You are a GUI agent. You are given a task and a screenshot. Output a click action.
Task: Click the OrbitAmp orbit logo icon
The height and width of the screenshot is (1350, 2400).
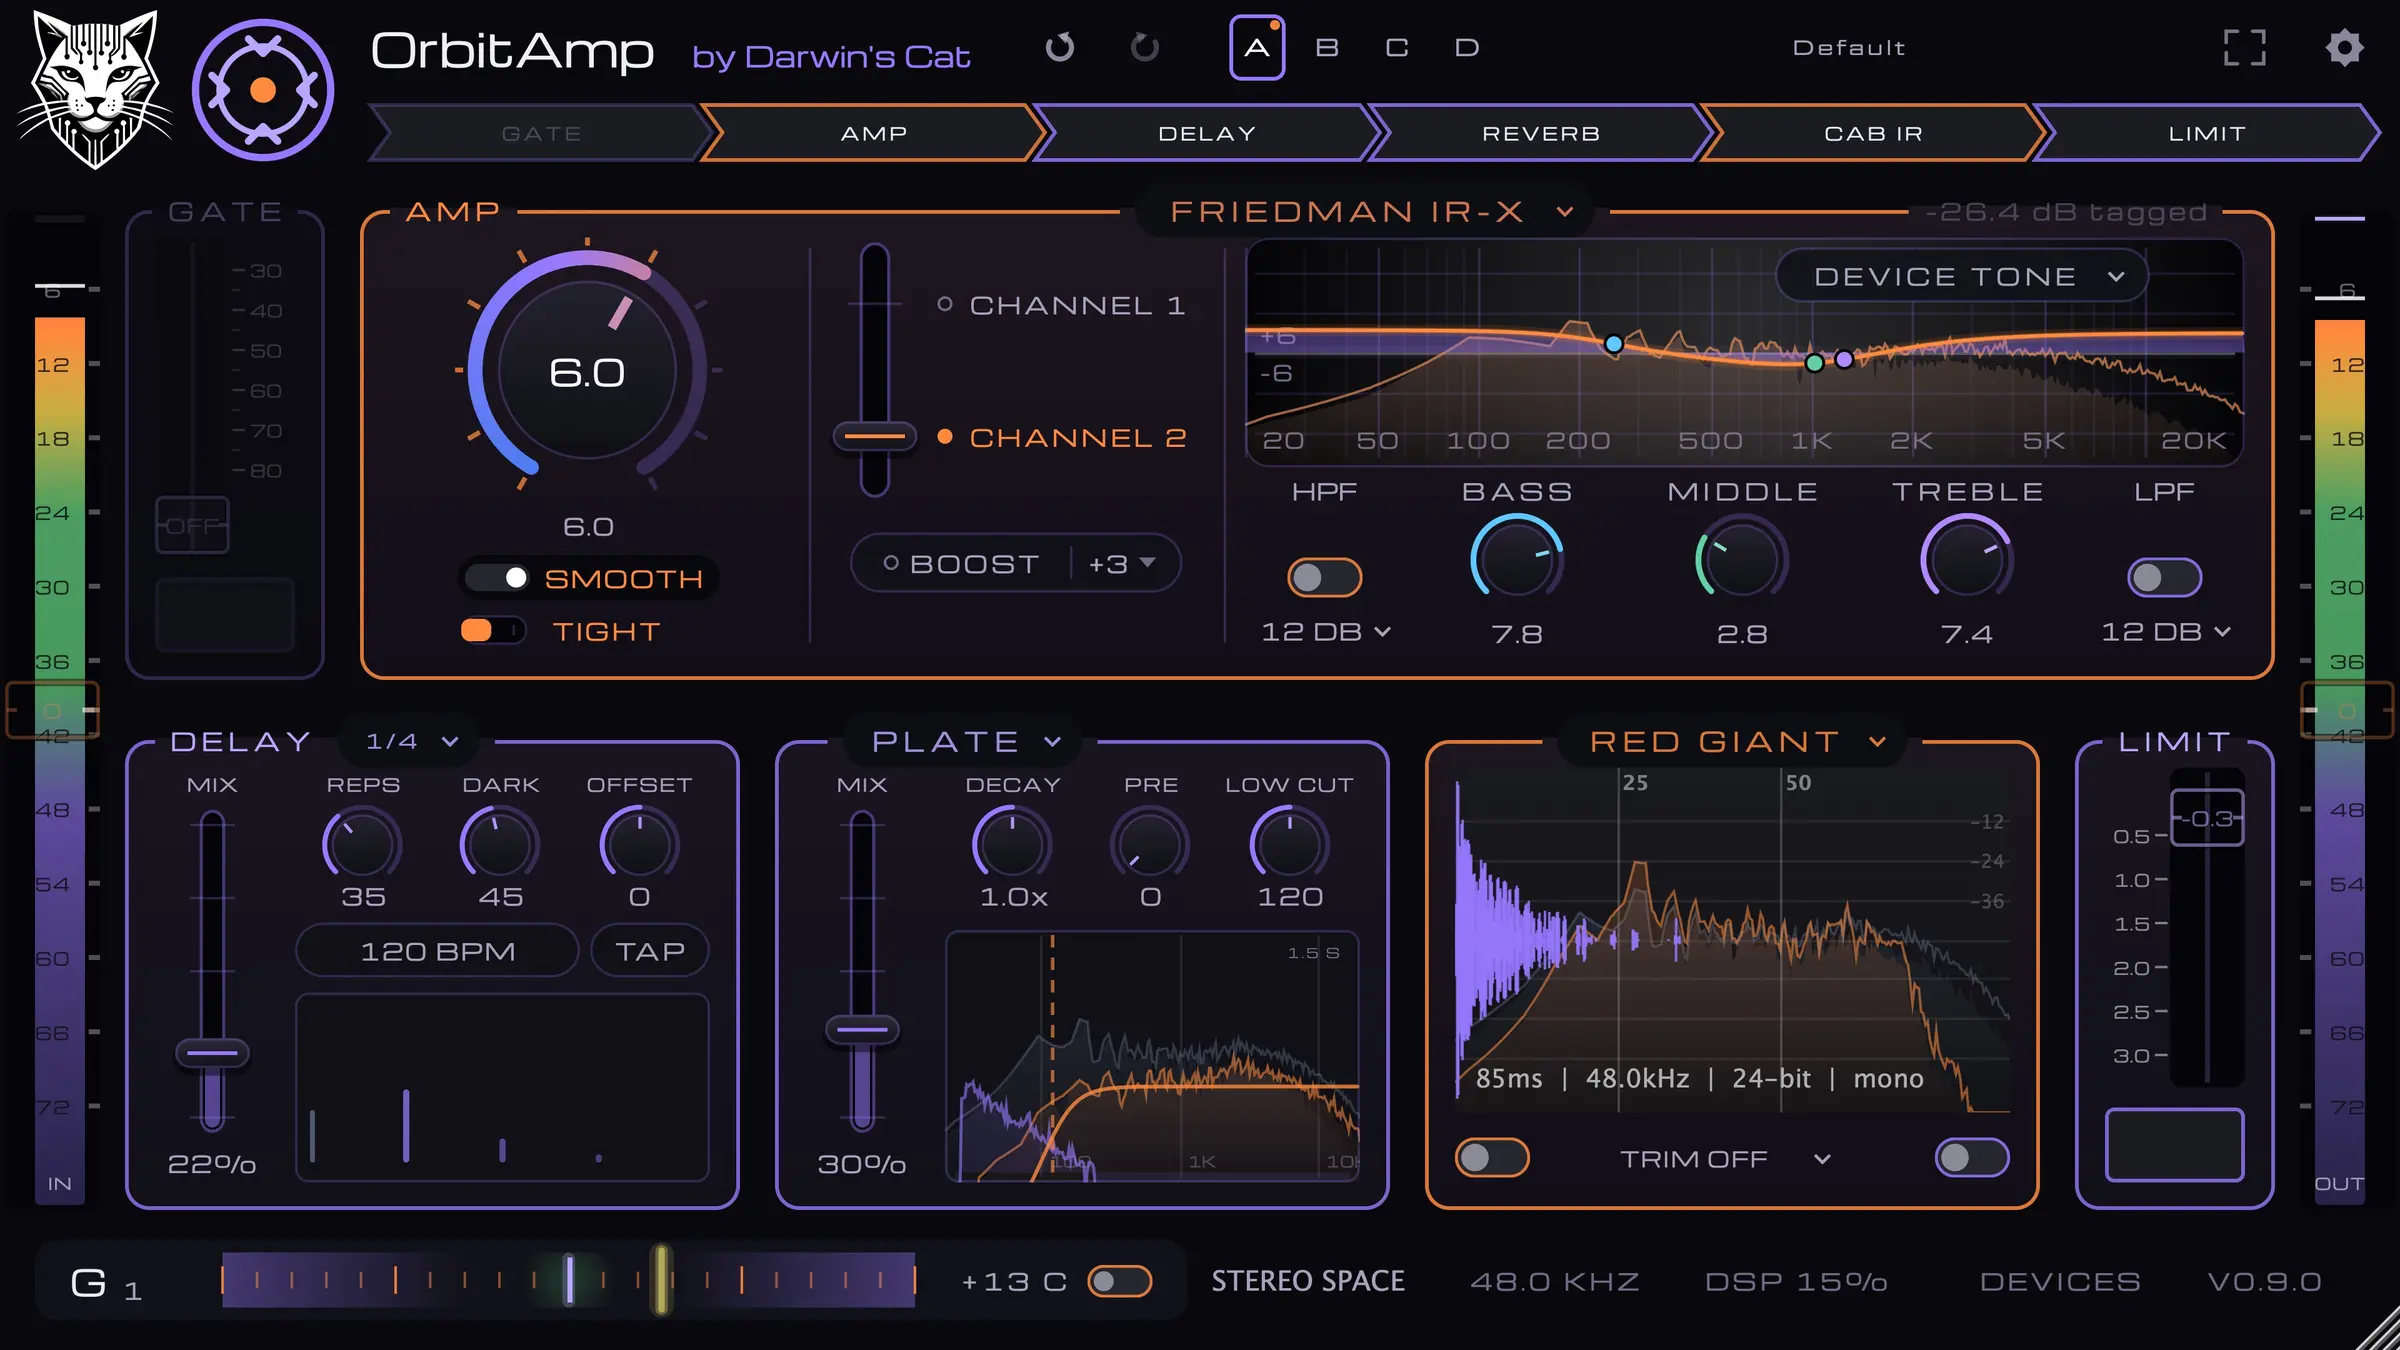(263, 90)
